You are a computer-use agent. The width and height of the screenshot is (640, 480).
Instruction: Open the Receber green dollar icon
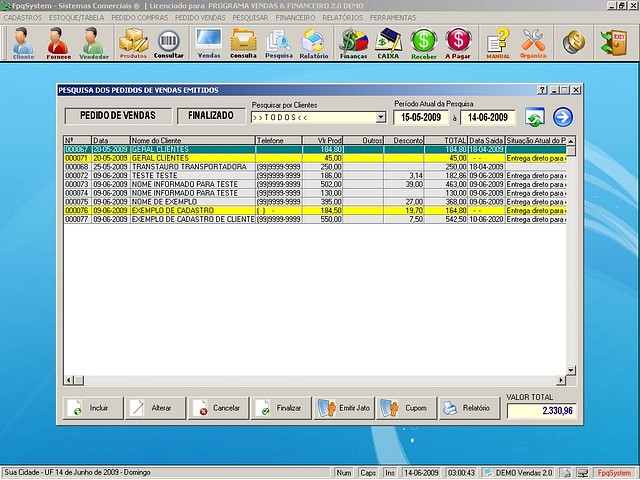424,42
